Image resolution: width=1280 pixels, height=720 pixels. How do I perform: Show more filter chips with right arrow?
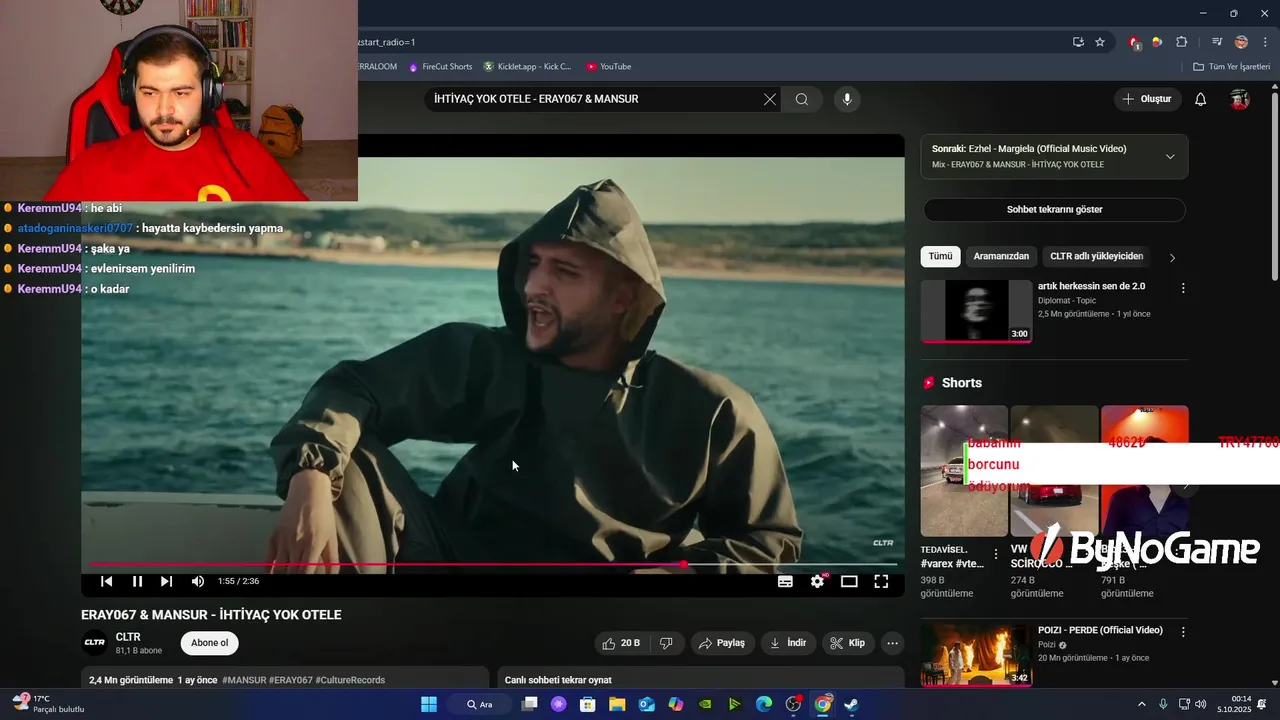tap(1172, 257)
